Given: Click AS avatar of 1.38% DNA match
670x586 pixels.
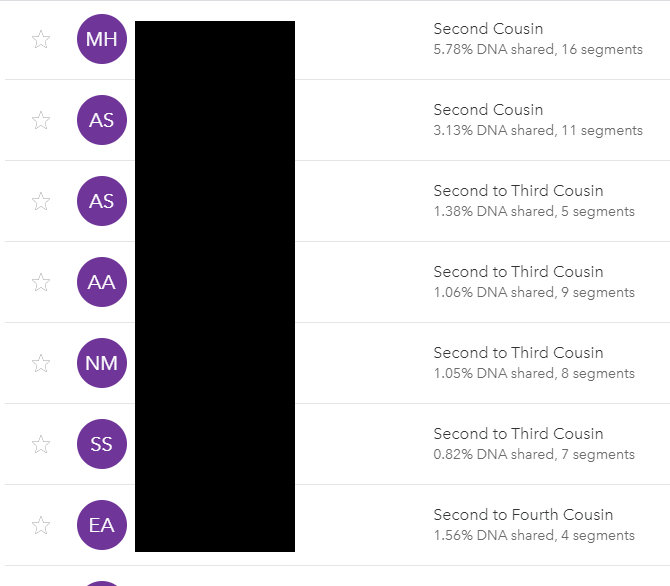Looking at the screenshot, I should click(101, 201).
